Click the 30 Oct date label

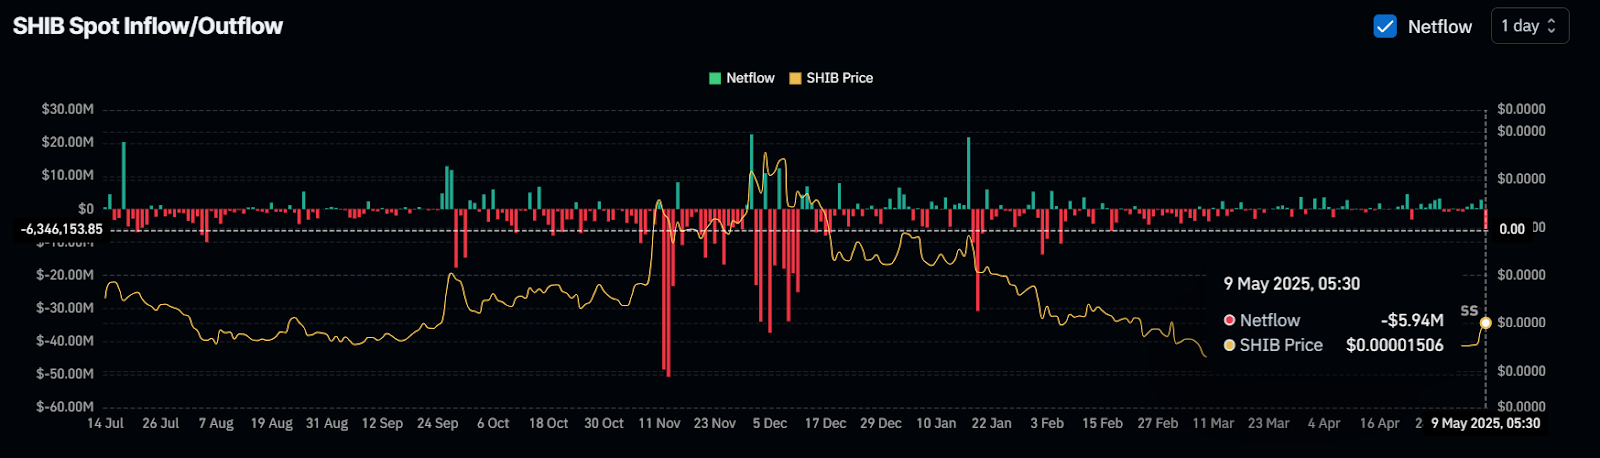[604, 423]
